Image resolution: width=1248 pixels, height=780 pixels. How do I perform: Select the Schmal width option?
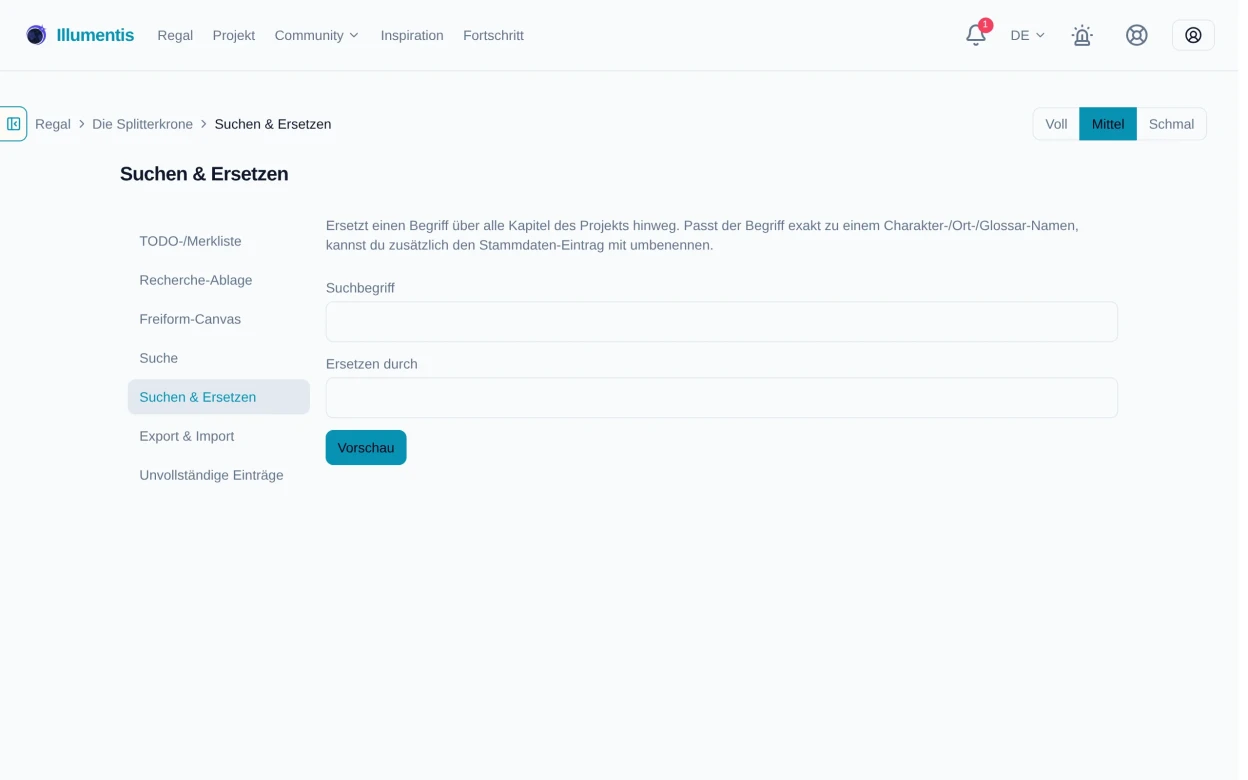tap(1171, 124)
